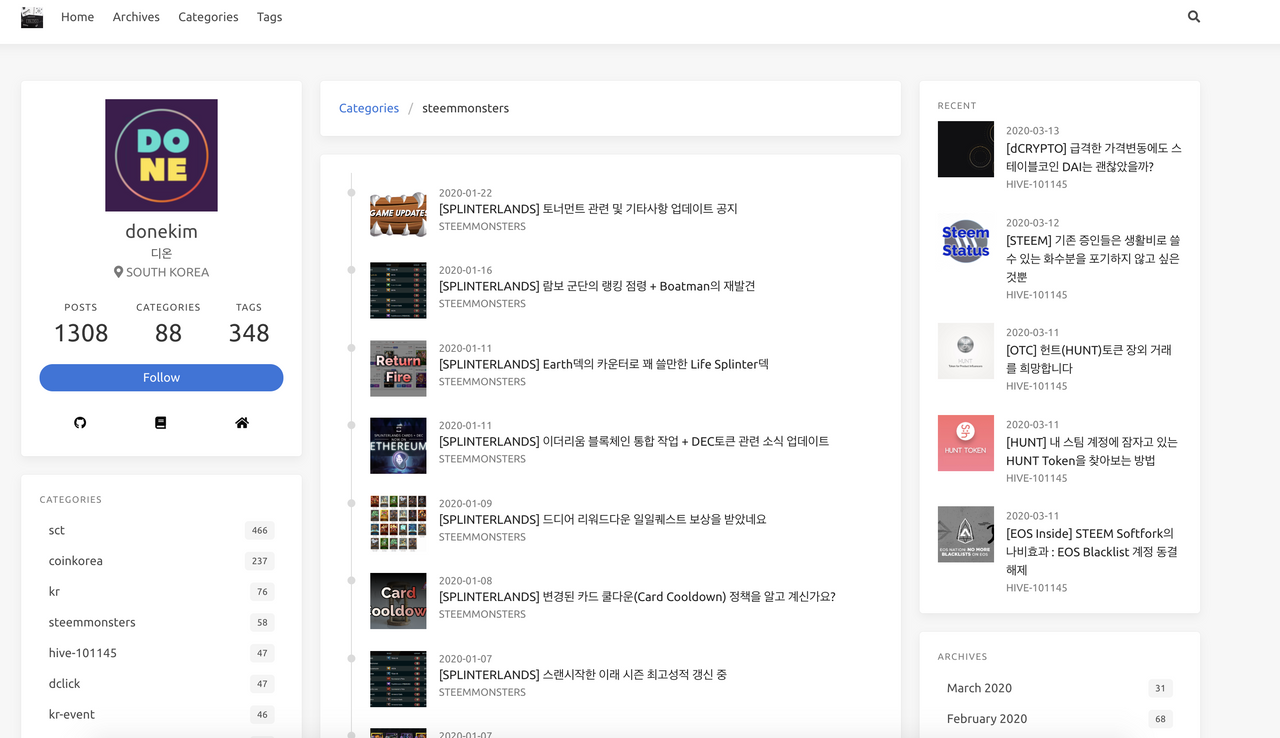Open the Tags menu item
Image resolution: width=1280 pixels, height=738 pixels.
tap(269, 17)
